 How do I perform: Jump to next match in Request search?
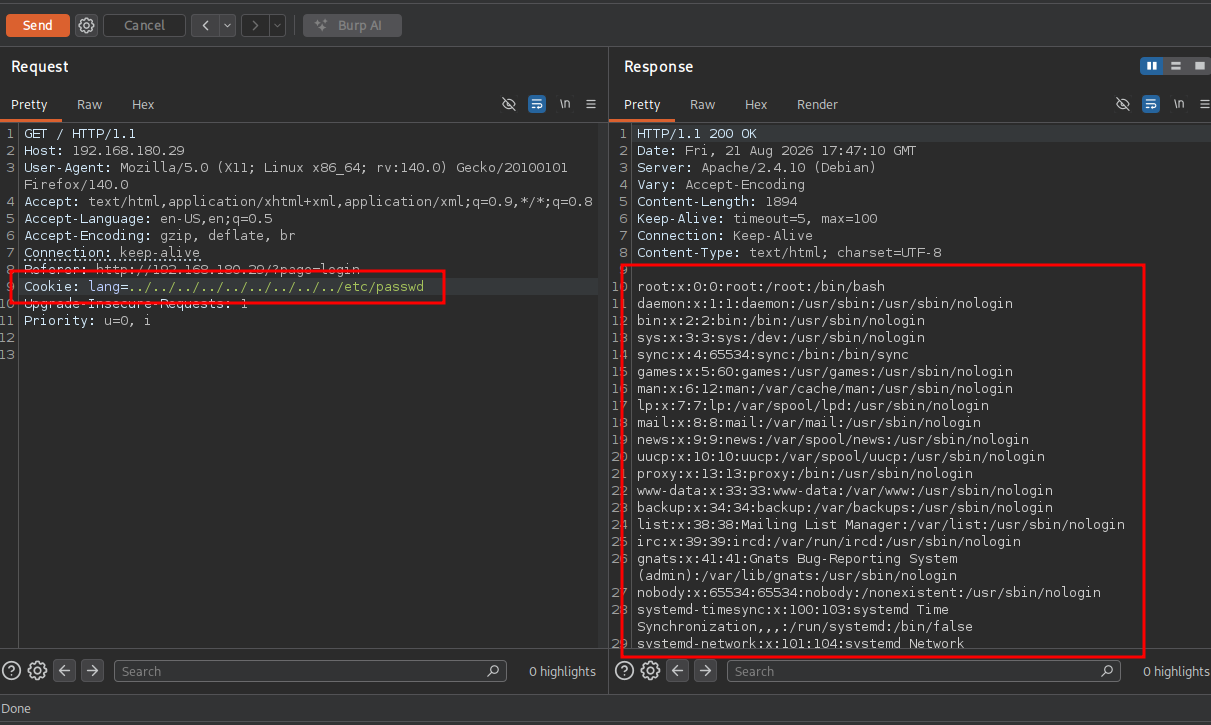pyautogui.click(x=92, y=671)
